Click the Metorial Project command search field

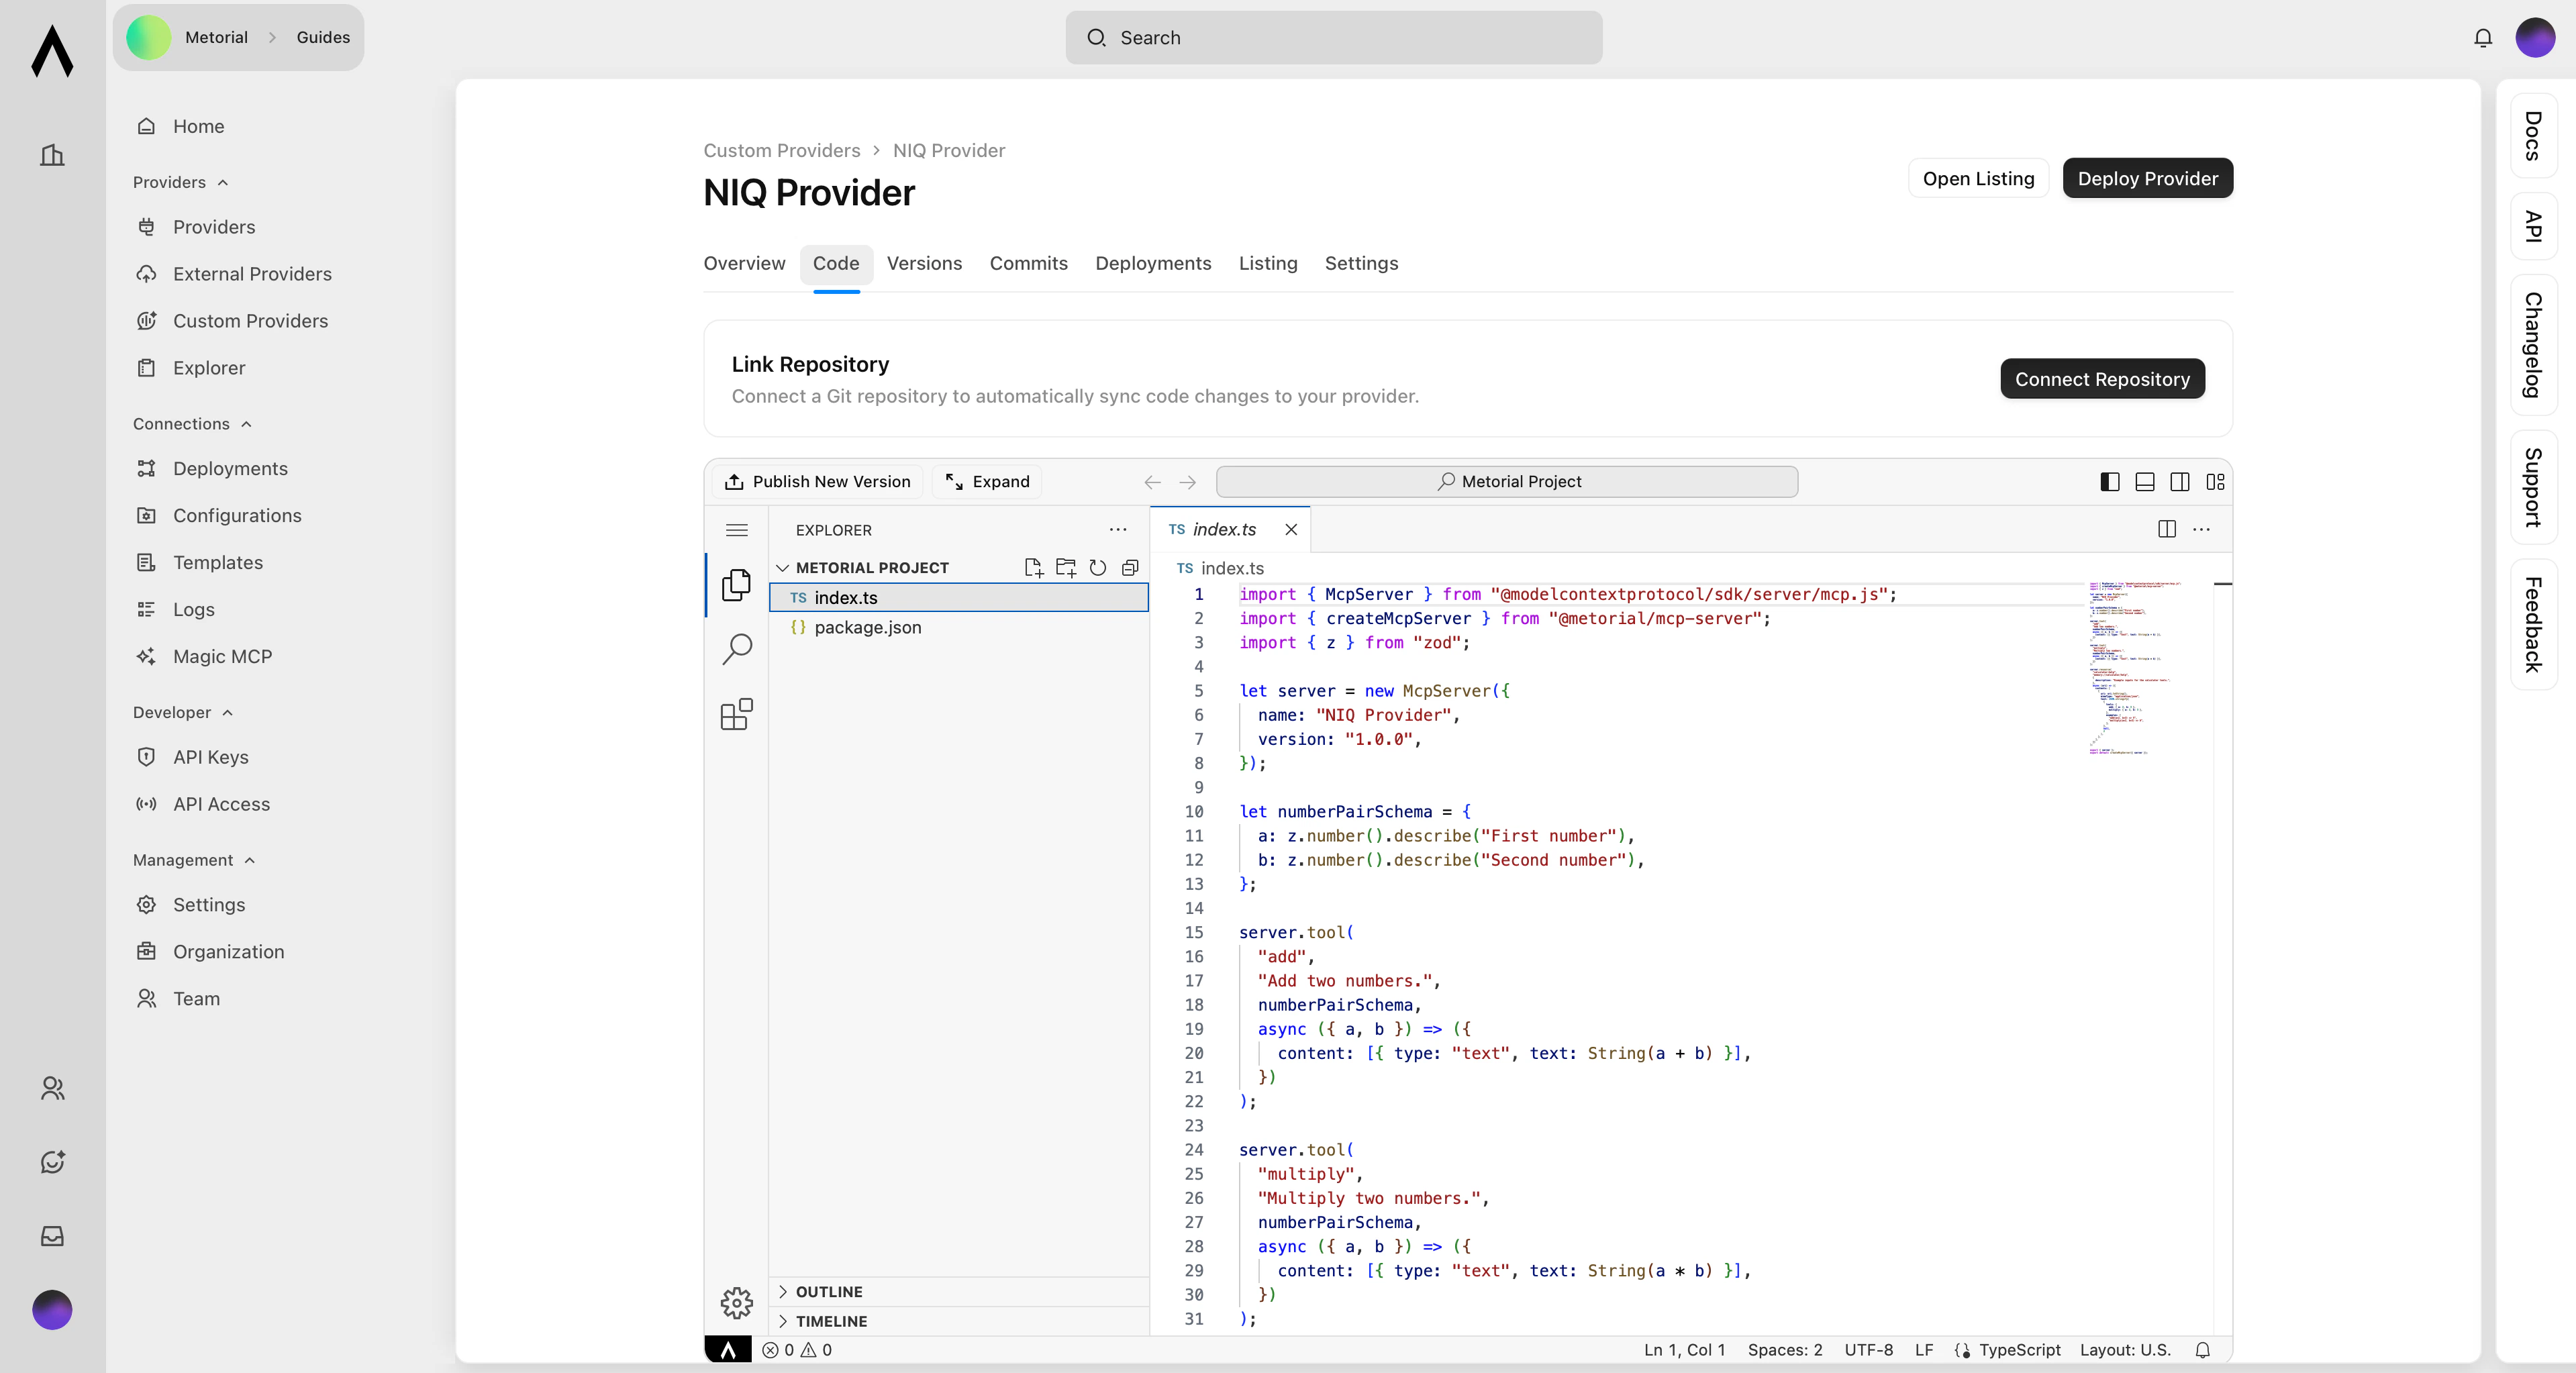click(x=1507, y=481)
